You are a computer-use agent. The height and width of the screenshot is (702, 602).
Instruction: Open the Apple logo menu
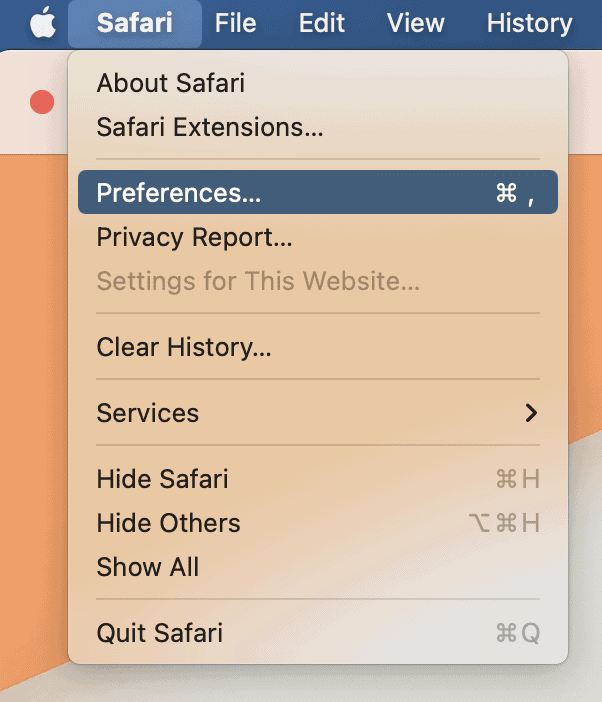pyautogui.click(x=42, y=24)
